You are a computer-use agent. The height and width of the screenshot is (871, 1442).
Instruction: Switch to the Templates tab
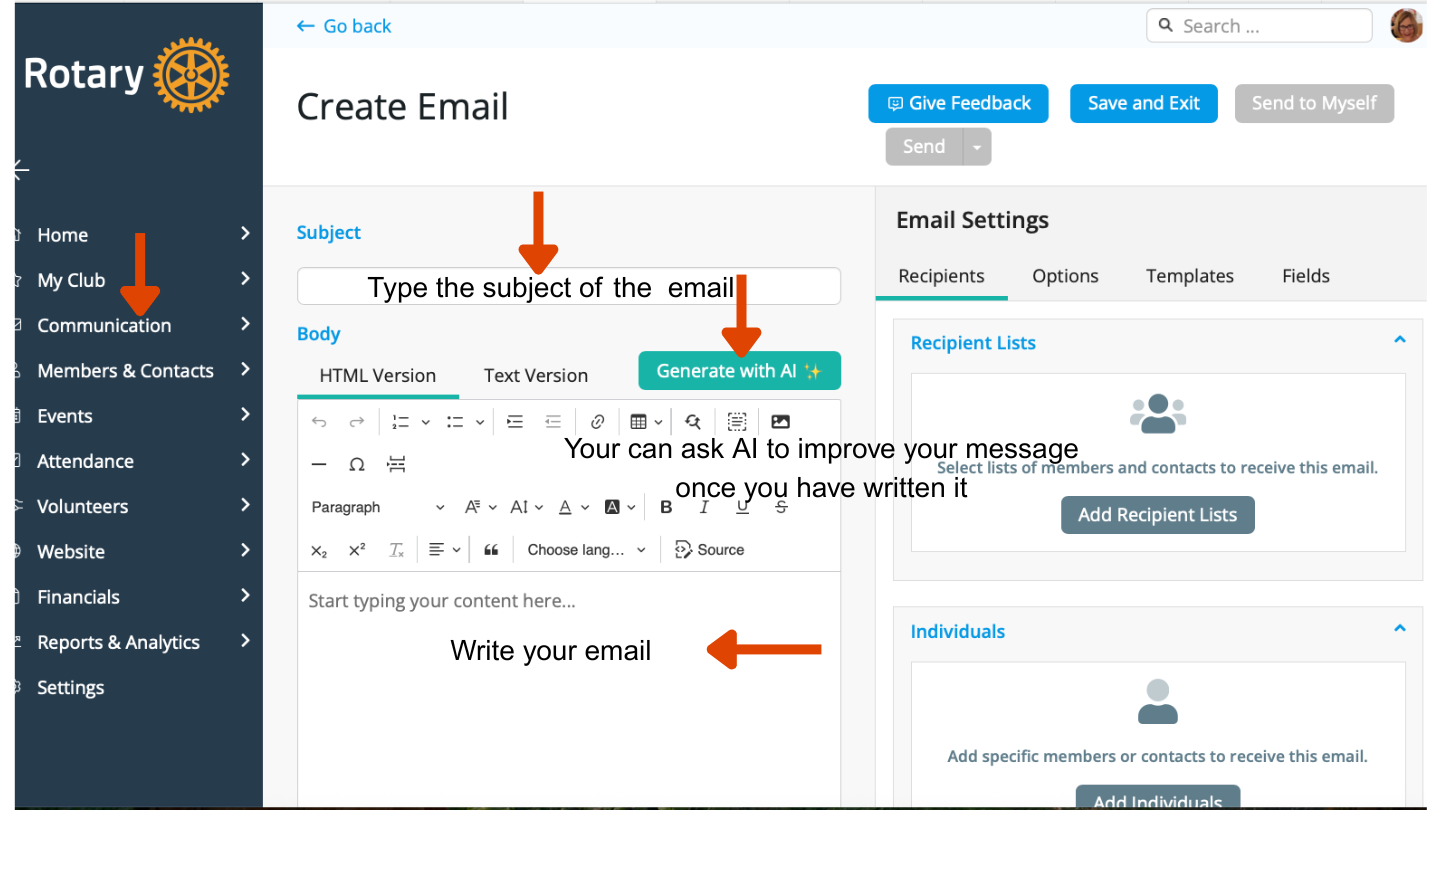(1190, 276)
